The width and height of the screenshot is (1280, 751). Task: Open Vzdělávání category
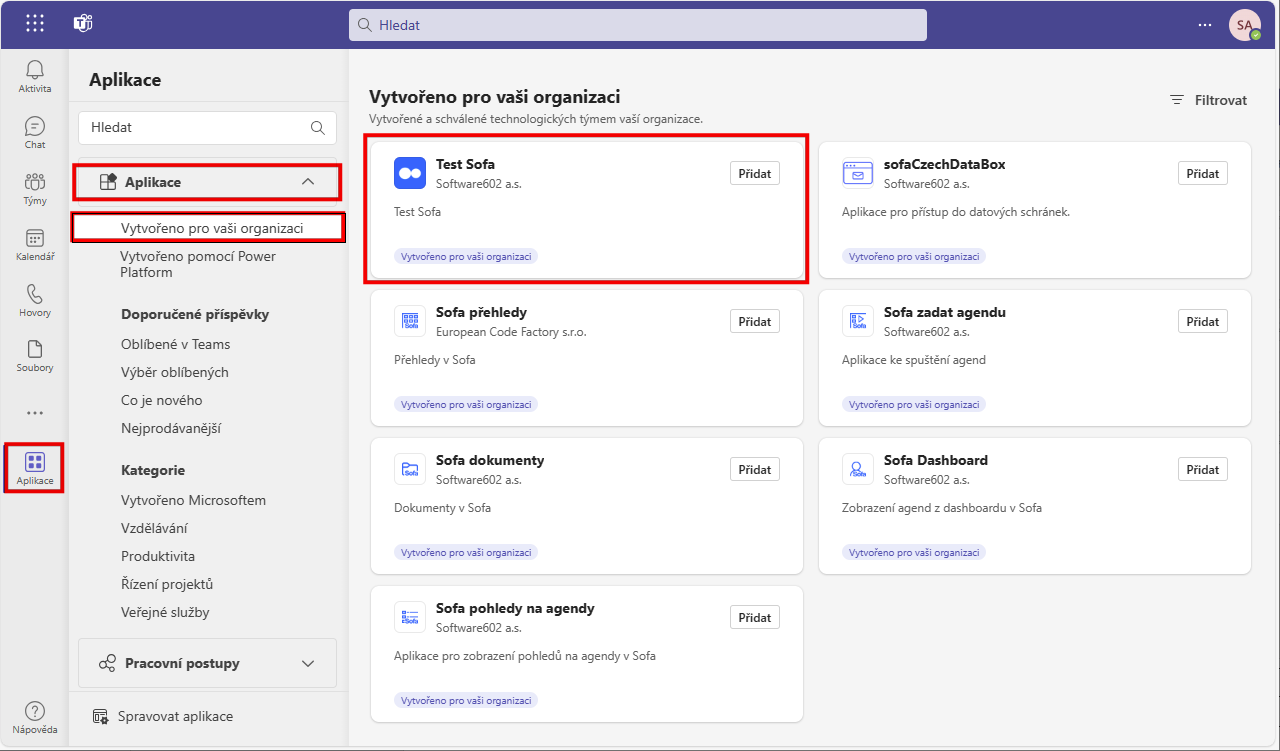point(154,528)
